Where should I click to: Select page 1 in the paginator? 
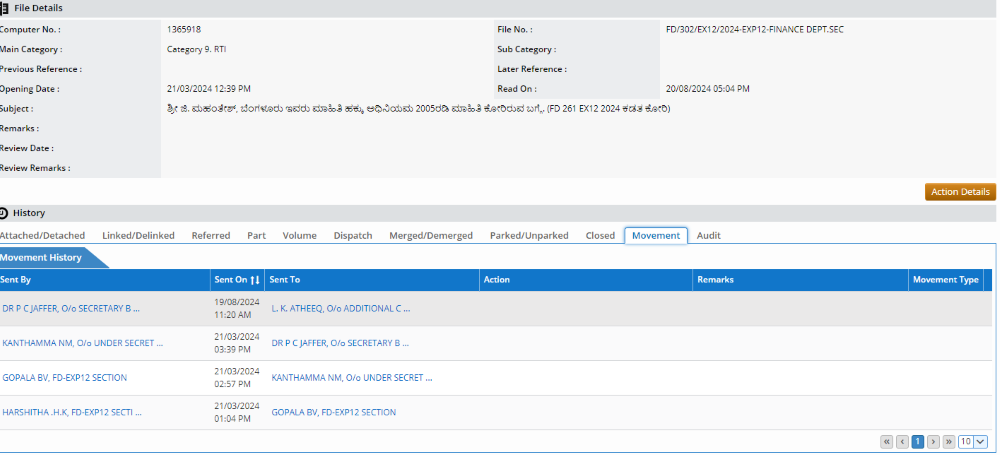pyautogui.click(x=917, y=441)
